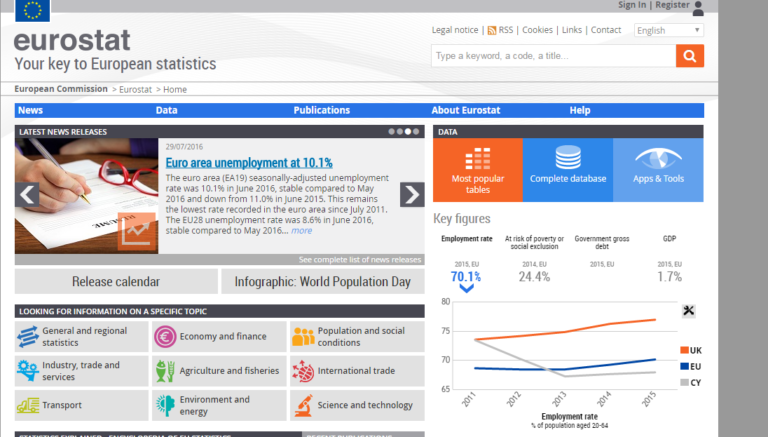Toggle the UK series in chart legend
This screenshot has height=437, width=768.
tap(691, 350)
